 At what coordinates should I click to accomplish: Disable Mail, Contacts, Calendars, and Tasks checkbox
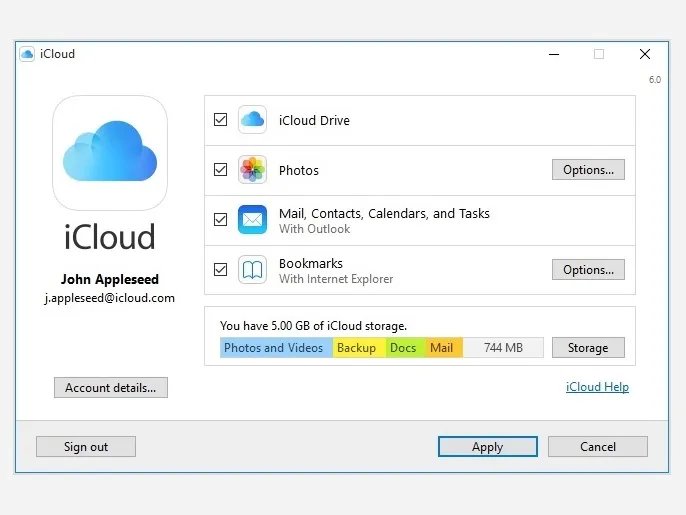(x=220, y=219)
